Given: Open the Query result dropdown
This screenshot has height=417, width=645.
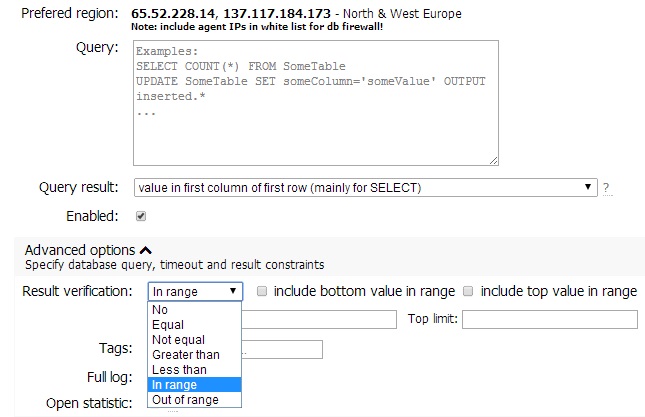Looking at the screenshot, I should 365,187.
